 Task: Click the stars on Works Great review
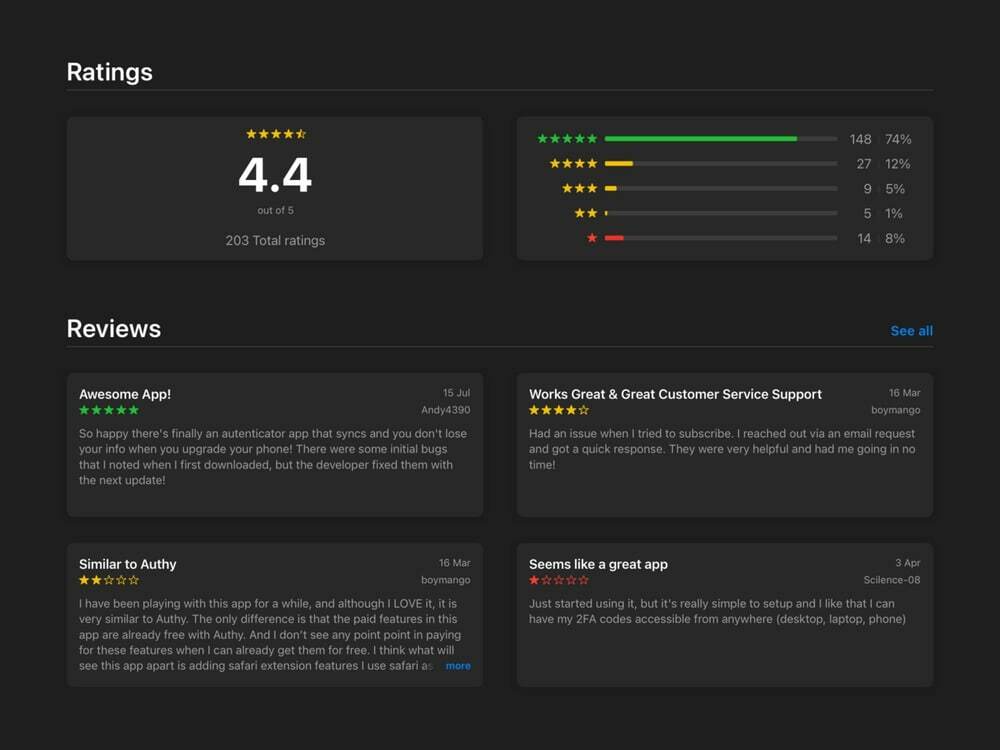pos(559,410)
